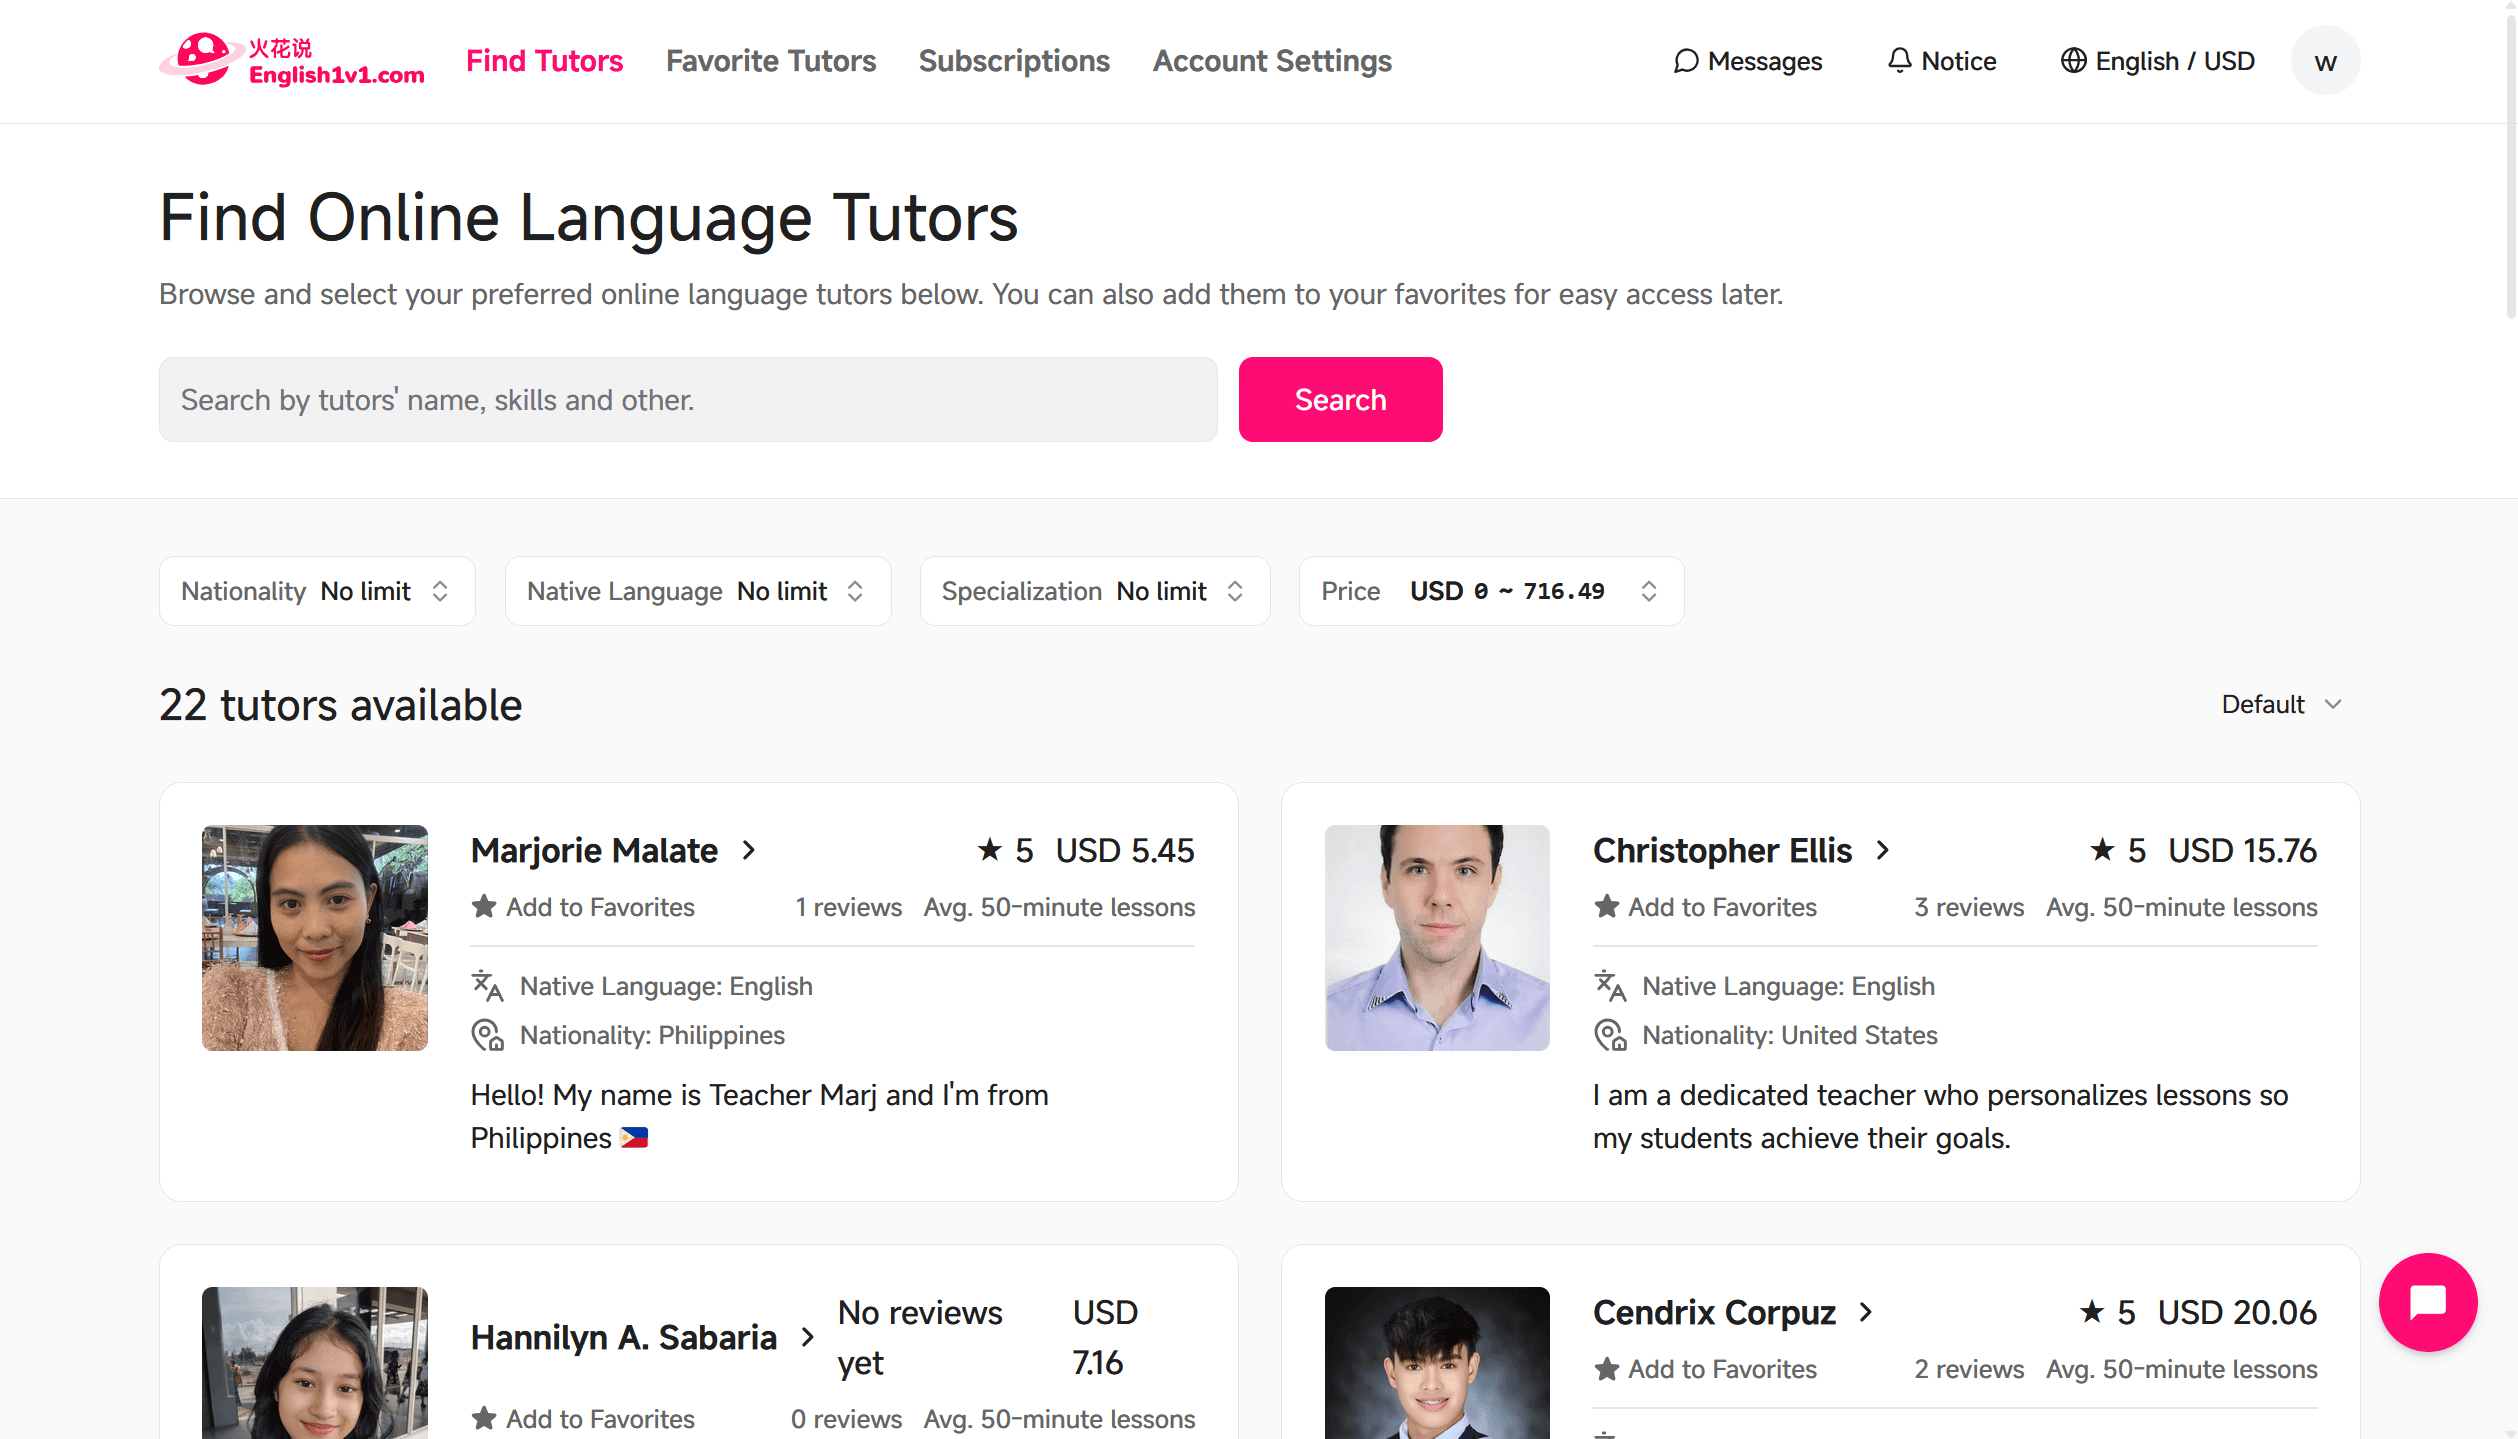The width and height of the screenshot is (2518, 1439).
Task: Open the Christopher Ellis name link
Action: point(1722,851)
